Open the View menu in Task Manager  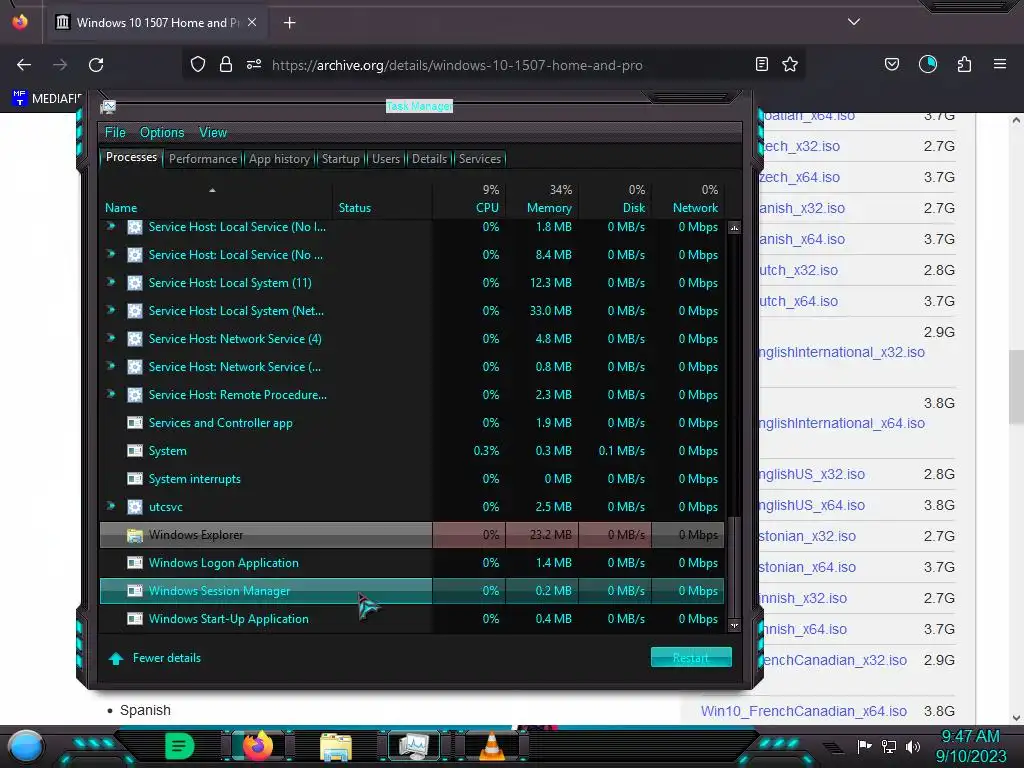(213, 133)
